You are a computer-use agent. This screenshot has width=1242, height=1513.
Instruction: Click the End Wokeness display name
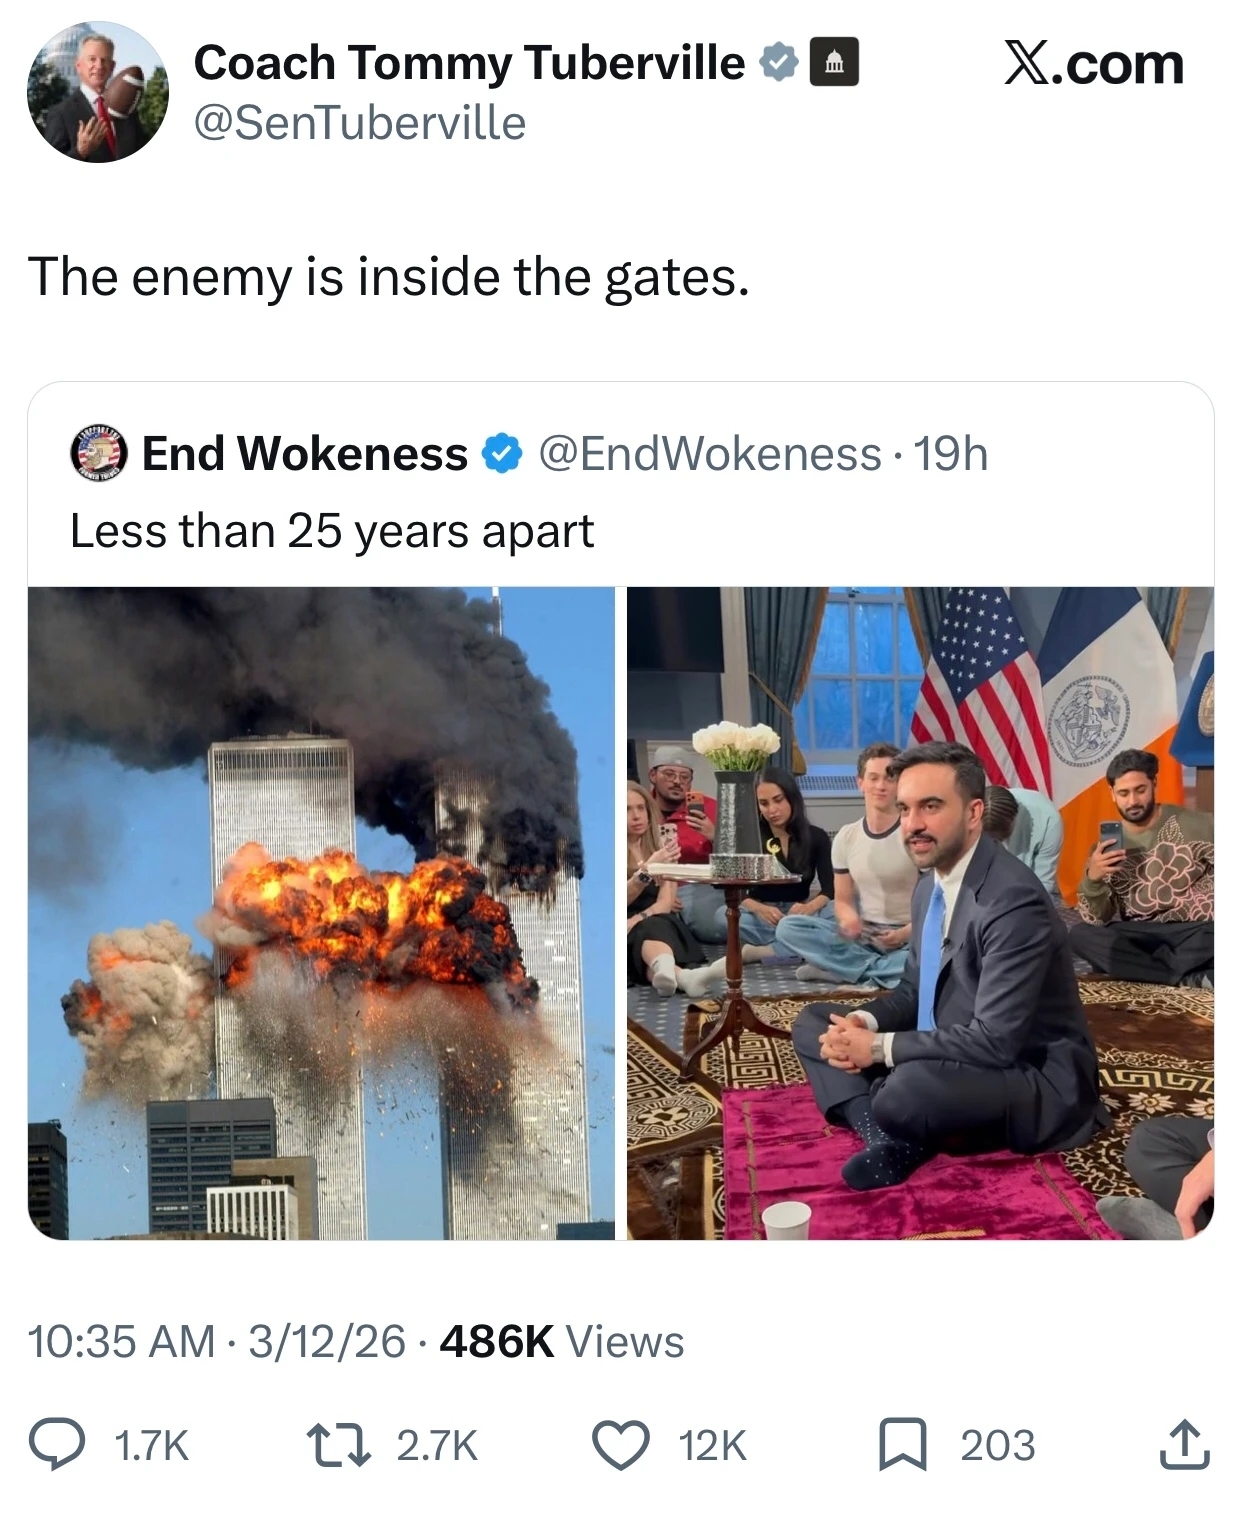(x=305, y=454)
